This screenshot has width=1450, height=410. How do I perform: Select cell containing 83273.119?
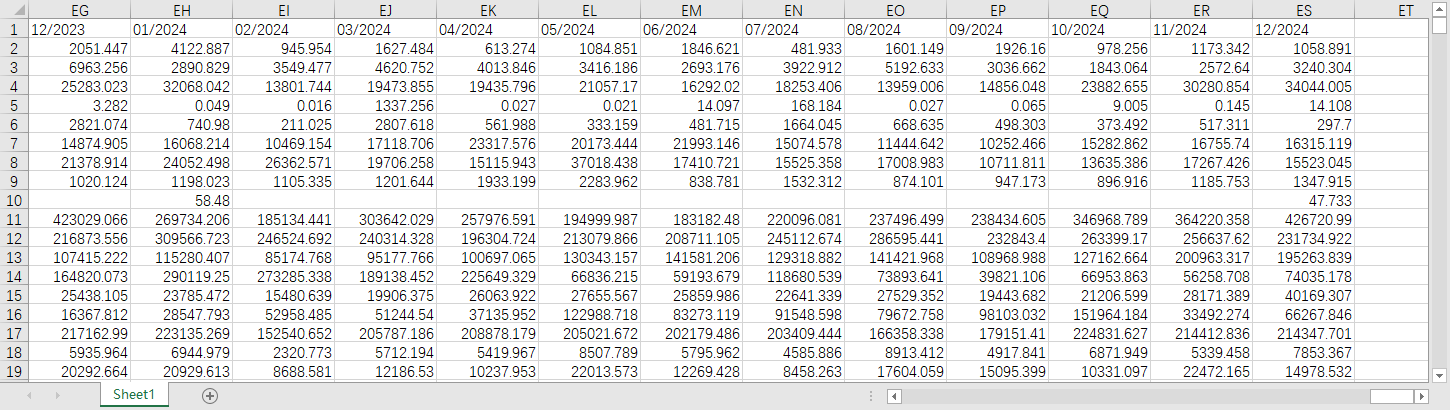691,314
